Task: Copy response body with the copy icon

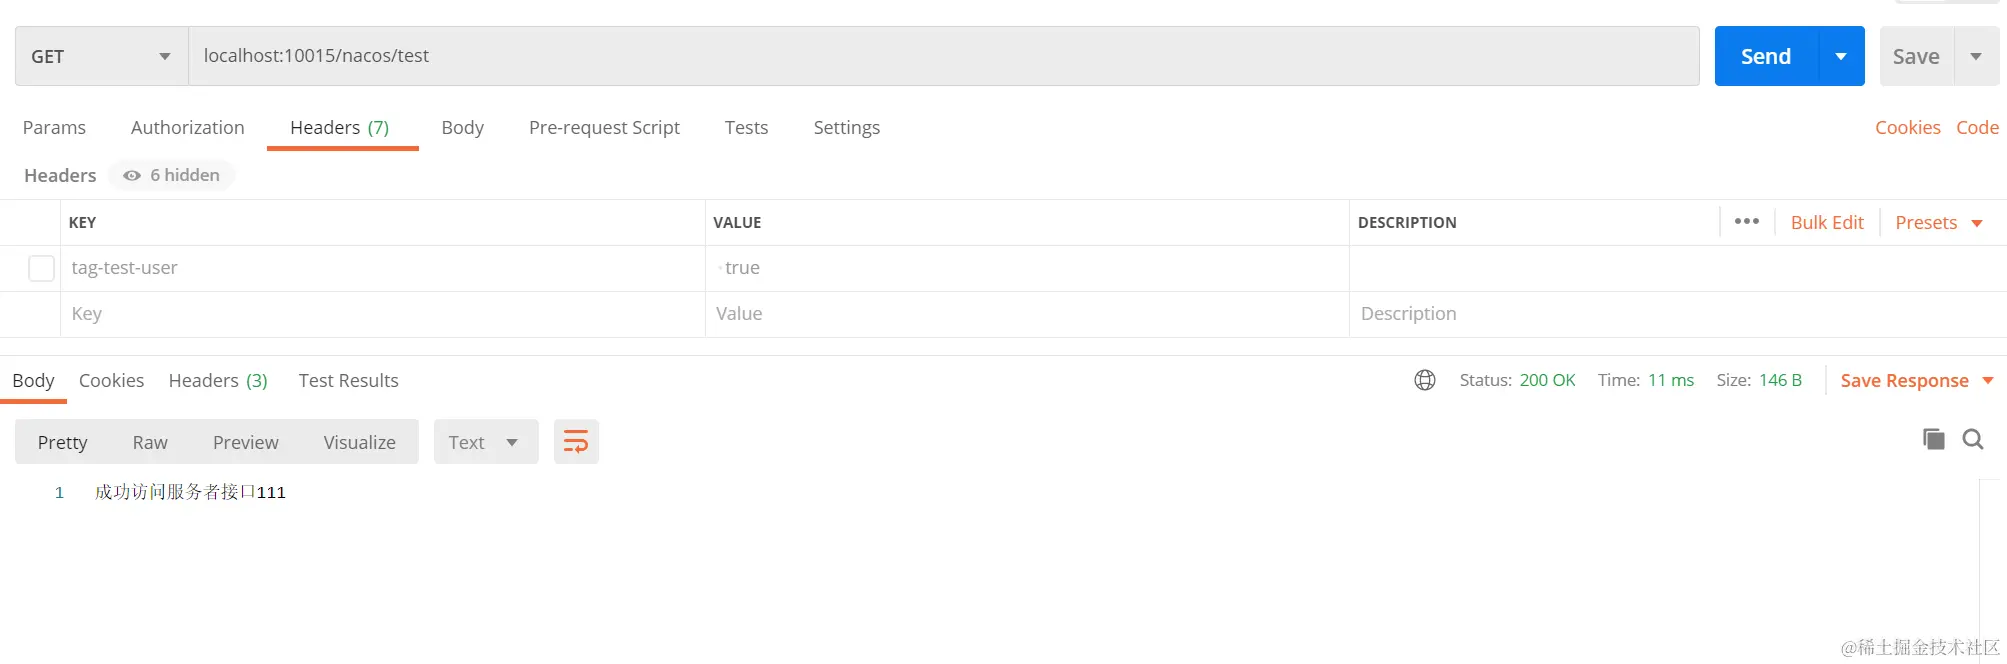Action: (1934, 439)
